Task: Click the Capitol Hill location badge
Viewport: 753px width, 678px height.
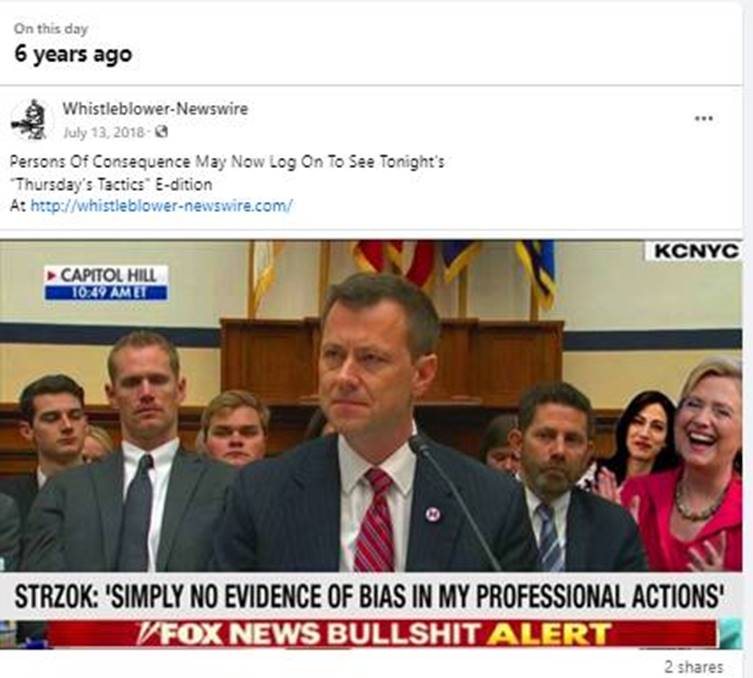Action: pos(106,275)
